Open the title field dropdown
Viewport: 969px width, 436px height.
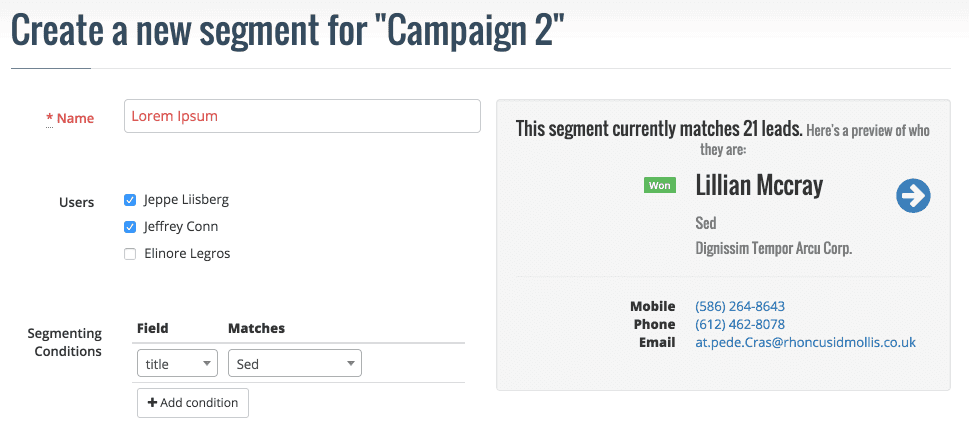(x=177, y=364)
